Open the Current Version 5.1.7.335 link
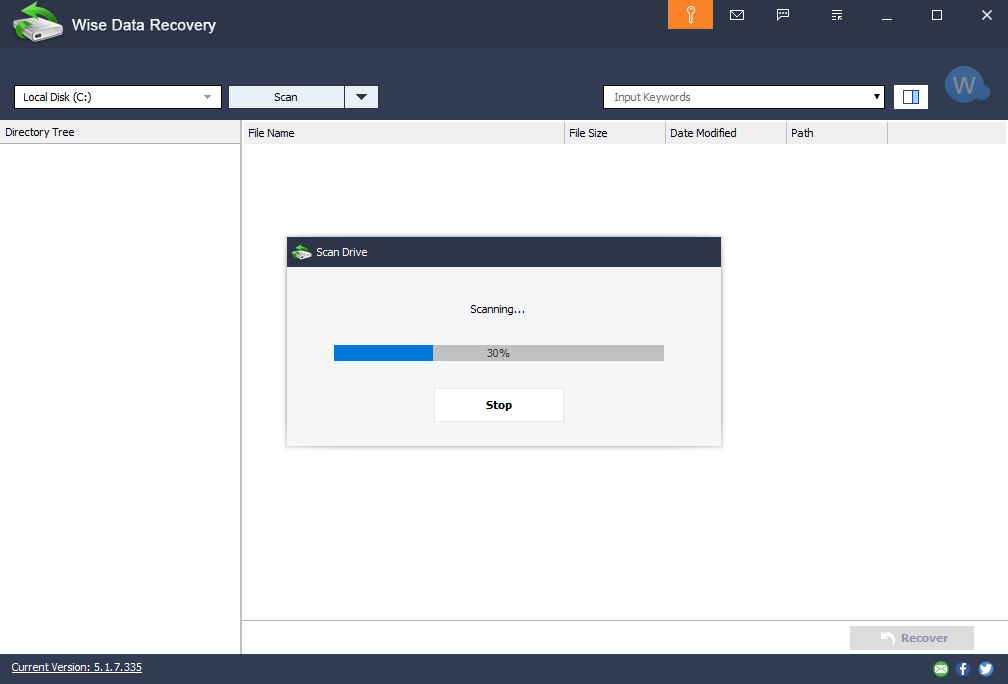Viewport: 1008px width, 684px height. pos(76,667)
